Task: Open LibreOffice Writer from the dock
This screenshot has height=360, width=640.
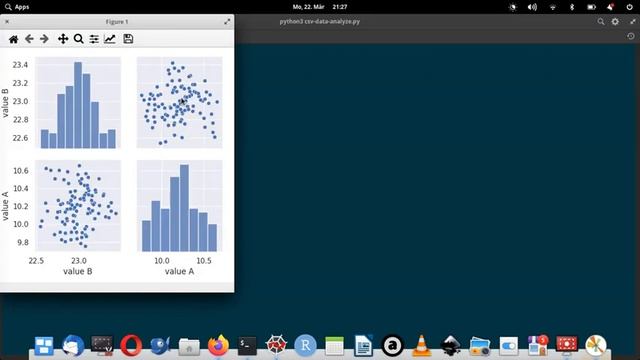Action: tap(363, 346)
